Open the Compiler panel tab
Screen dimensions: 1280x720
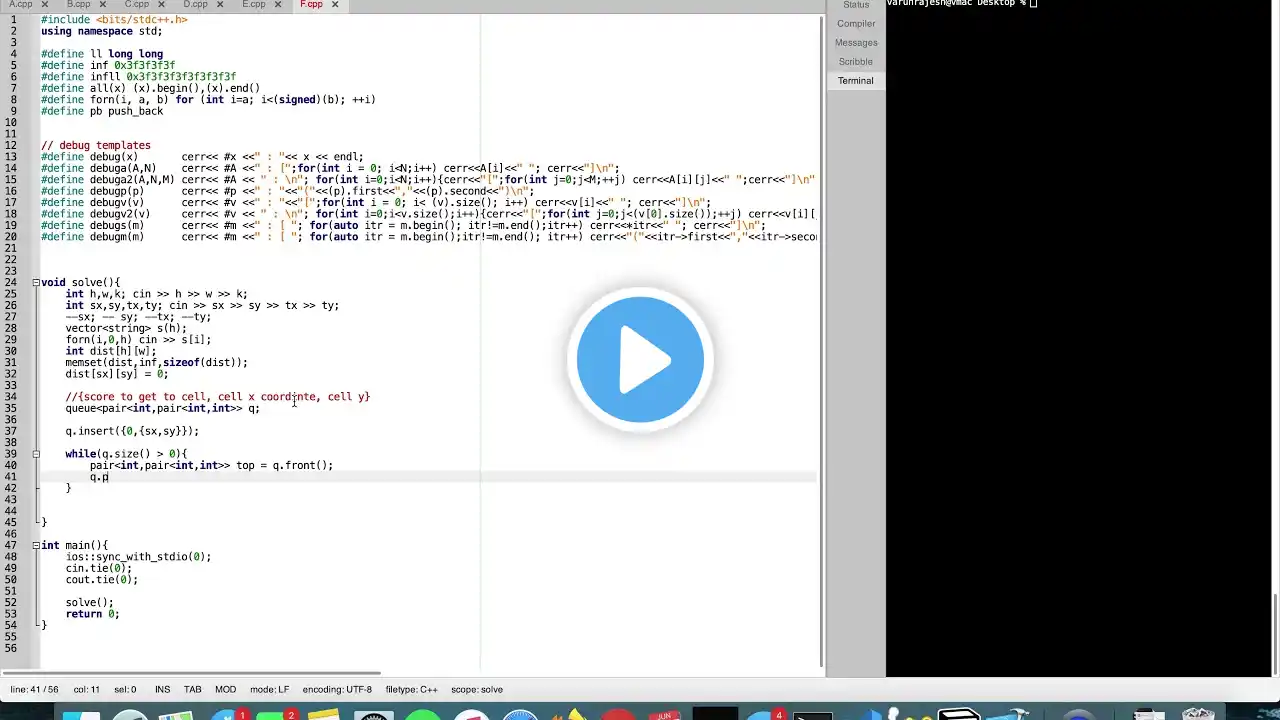tap(856, 23)
